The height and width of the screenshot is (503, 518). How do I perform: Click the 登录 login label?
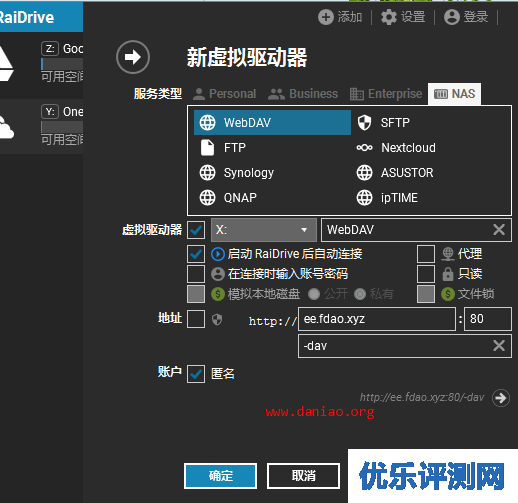pyautogui.click(x=476, y=17)
